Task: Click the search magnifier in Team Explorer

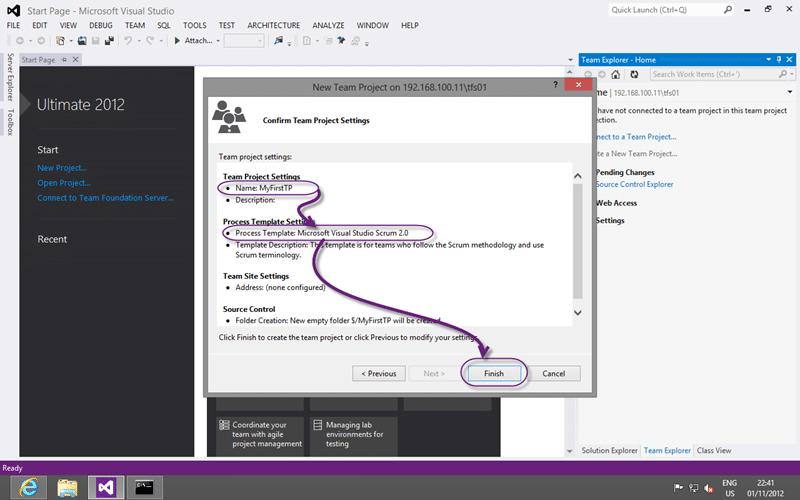Action: click(783, 74)
